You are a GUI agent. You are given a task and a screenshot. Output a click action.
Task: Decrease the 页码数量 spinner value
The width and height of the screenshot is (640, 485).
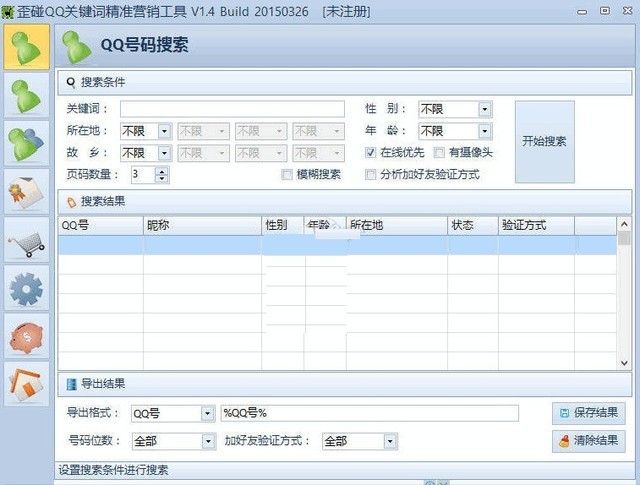pos(162,178)
